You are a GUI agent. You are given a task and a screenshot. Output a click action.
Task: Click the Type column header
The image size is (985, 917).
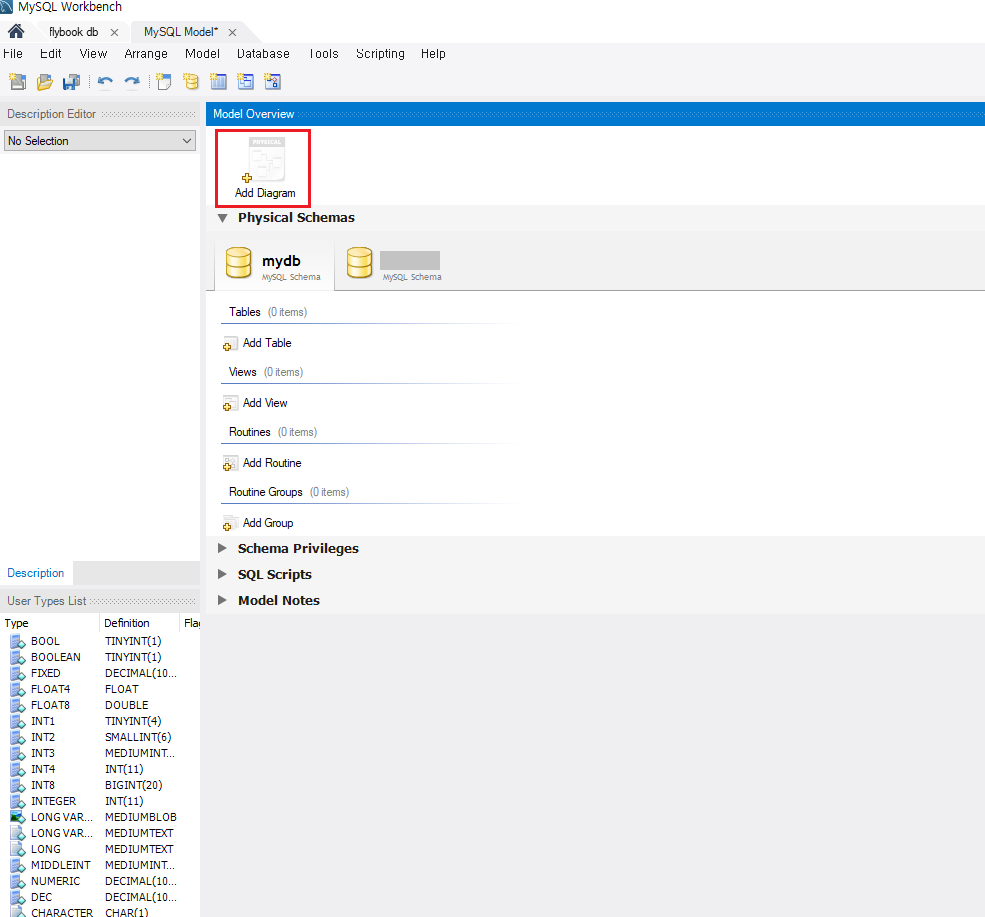[x=50, y=623]
